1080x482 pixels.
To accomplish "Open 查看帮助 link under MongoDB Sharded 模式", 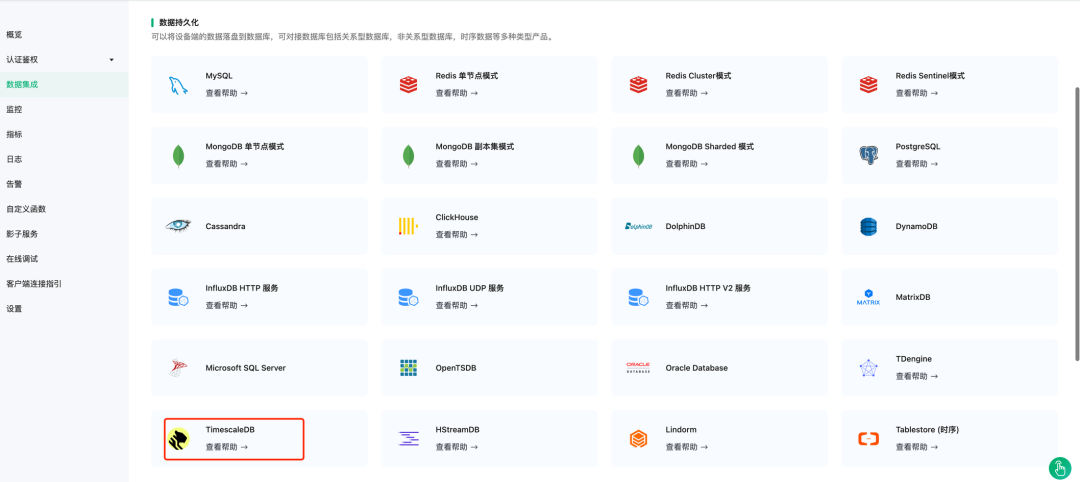I will click(x=686, y=164).
